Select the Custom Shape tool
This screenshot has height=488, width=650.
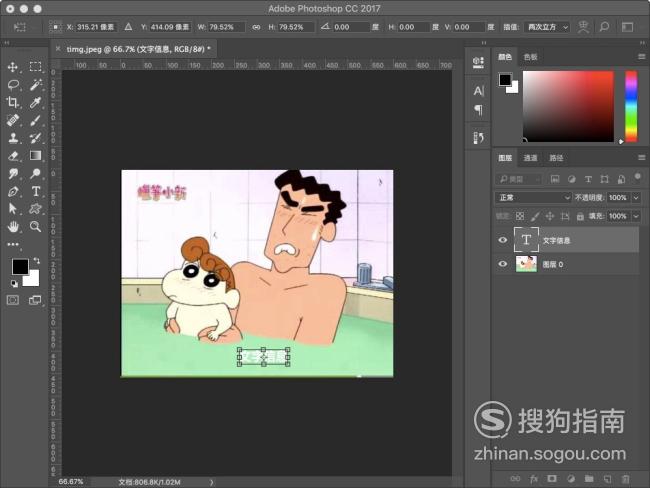click(35, 209)
